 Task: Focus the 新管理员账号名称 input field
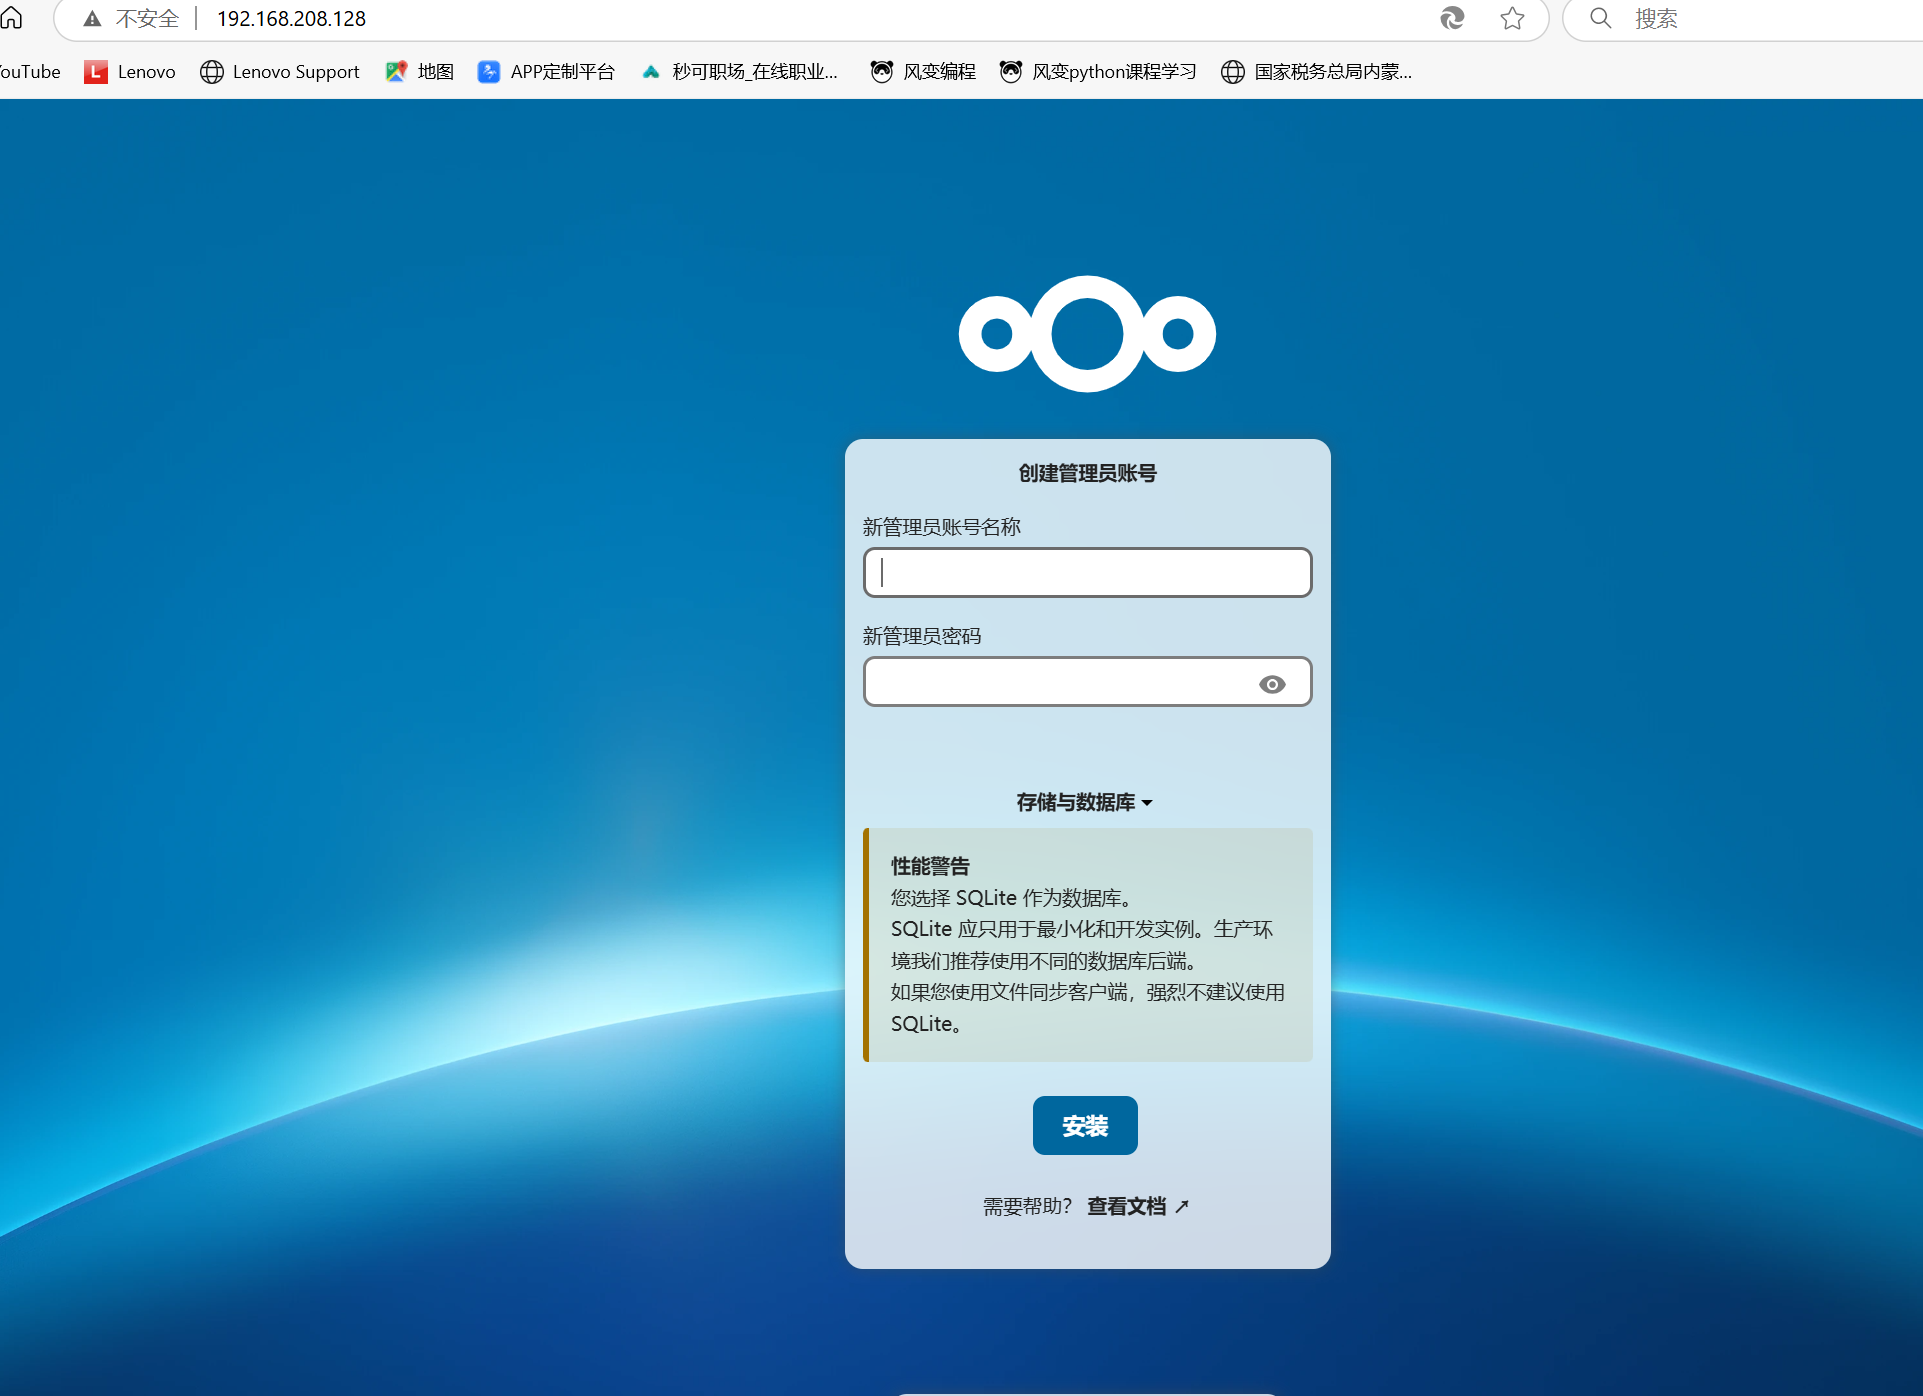click(x=1087, y=573)
